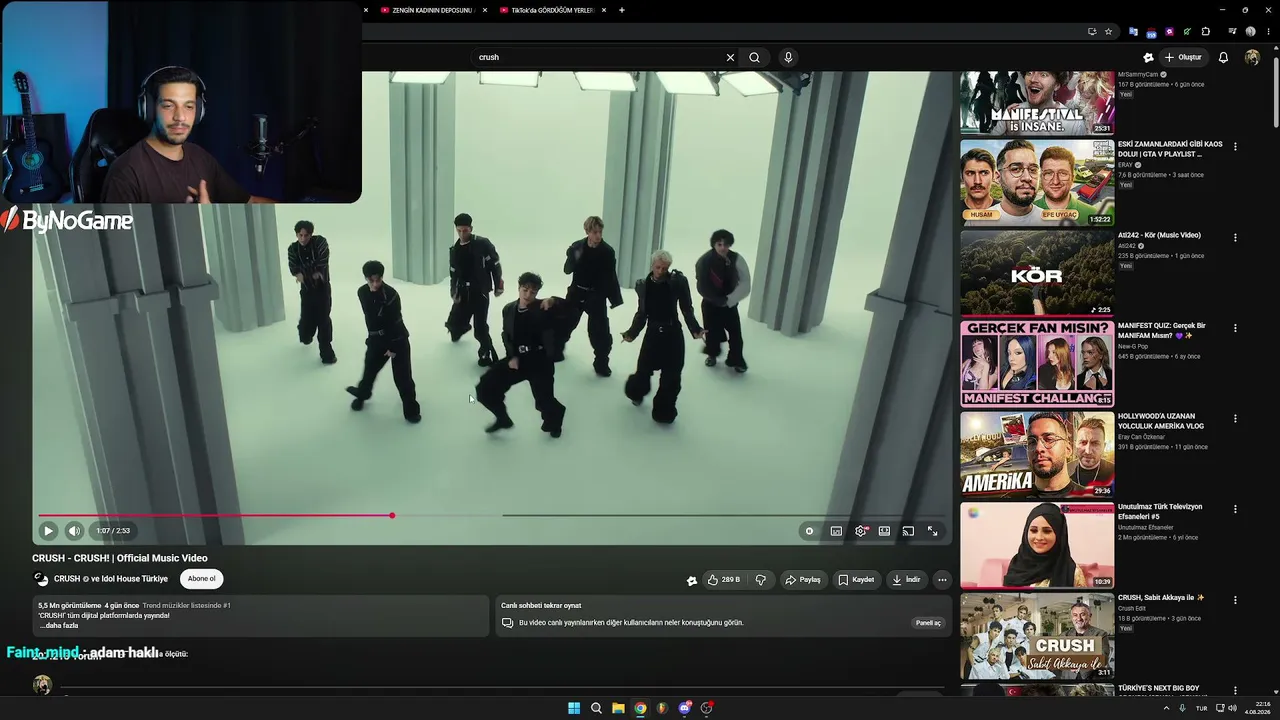This screenshot has width=1280, height=720.
Task: Open more actions menu beside İndir
Action: (942, 580)
